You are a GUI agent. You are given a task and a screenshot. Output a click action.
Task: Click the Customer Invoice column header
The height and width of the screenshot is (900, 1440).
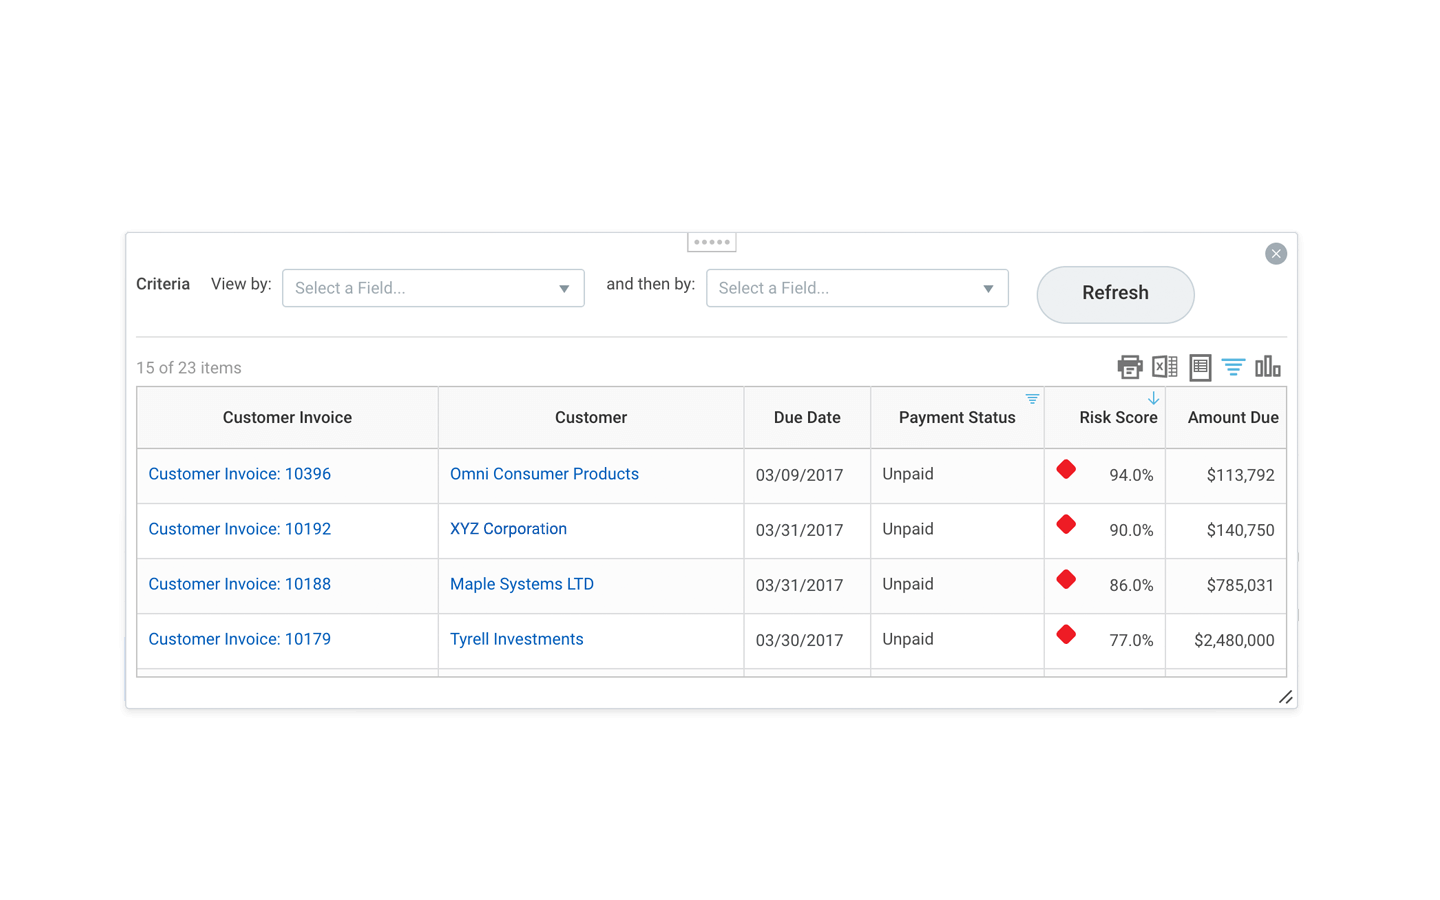coord(287,418)
